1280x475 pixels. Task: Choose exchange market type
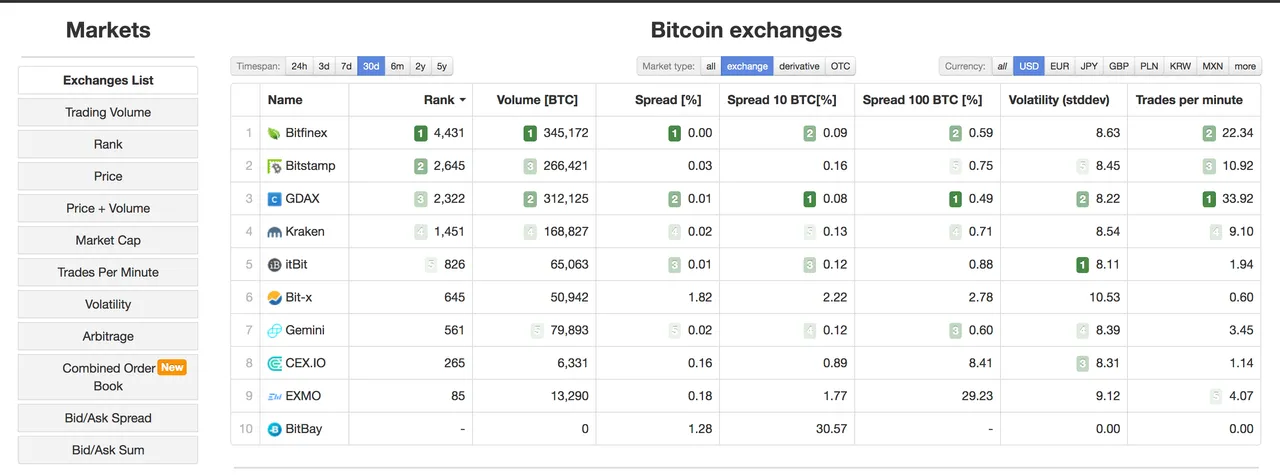(747, 66)
